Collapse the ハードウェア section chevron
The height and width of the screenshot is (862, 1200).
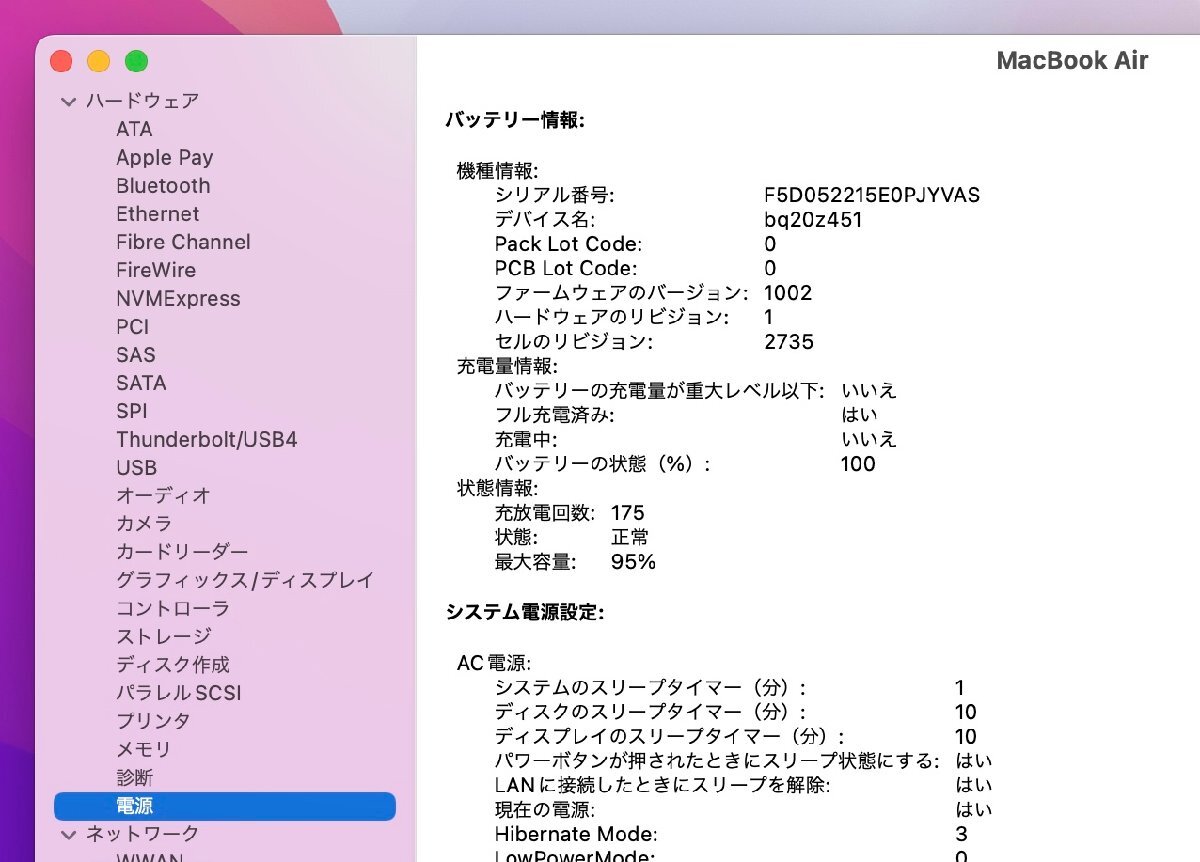(x=68, y=101)
